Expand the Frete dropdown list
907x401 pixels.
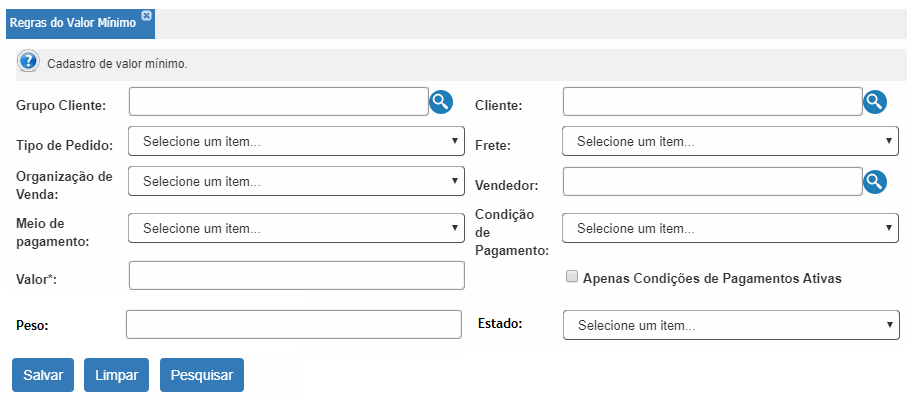pos(730,141)
